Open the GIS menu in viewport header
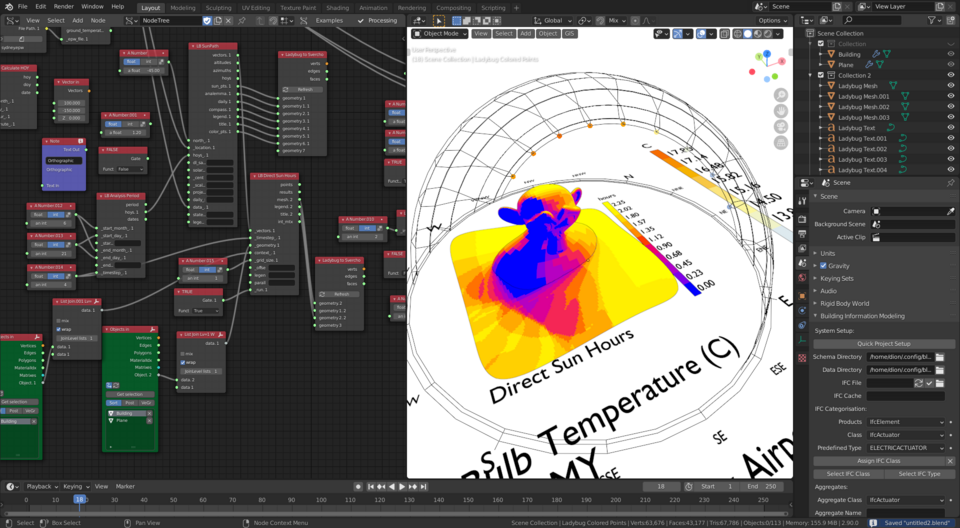 569,34
